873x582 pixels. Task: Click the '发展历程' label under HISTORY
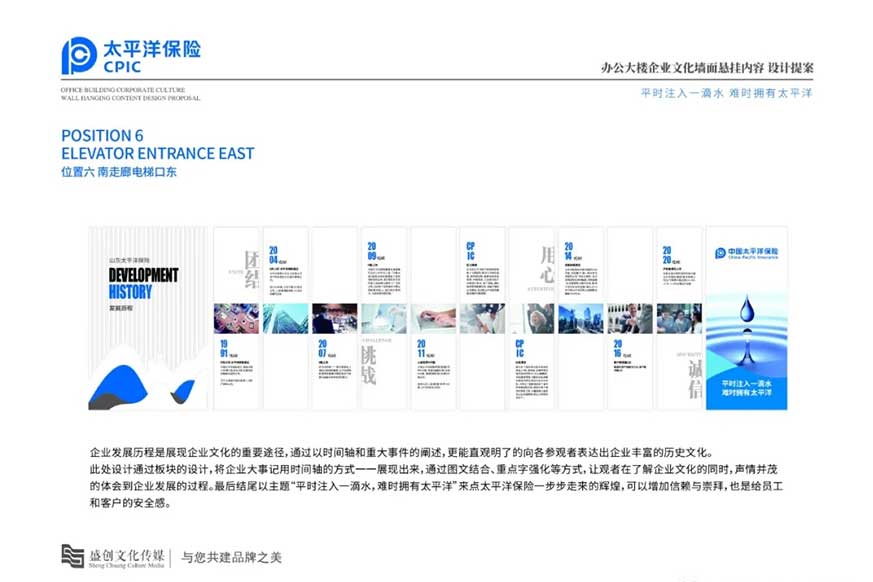(x=121, y=308)
